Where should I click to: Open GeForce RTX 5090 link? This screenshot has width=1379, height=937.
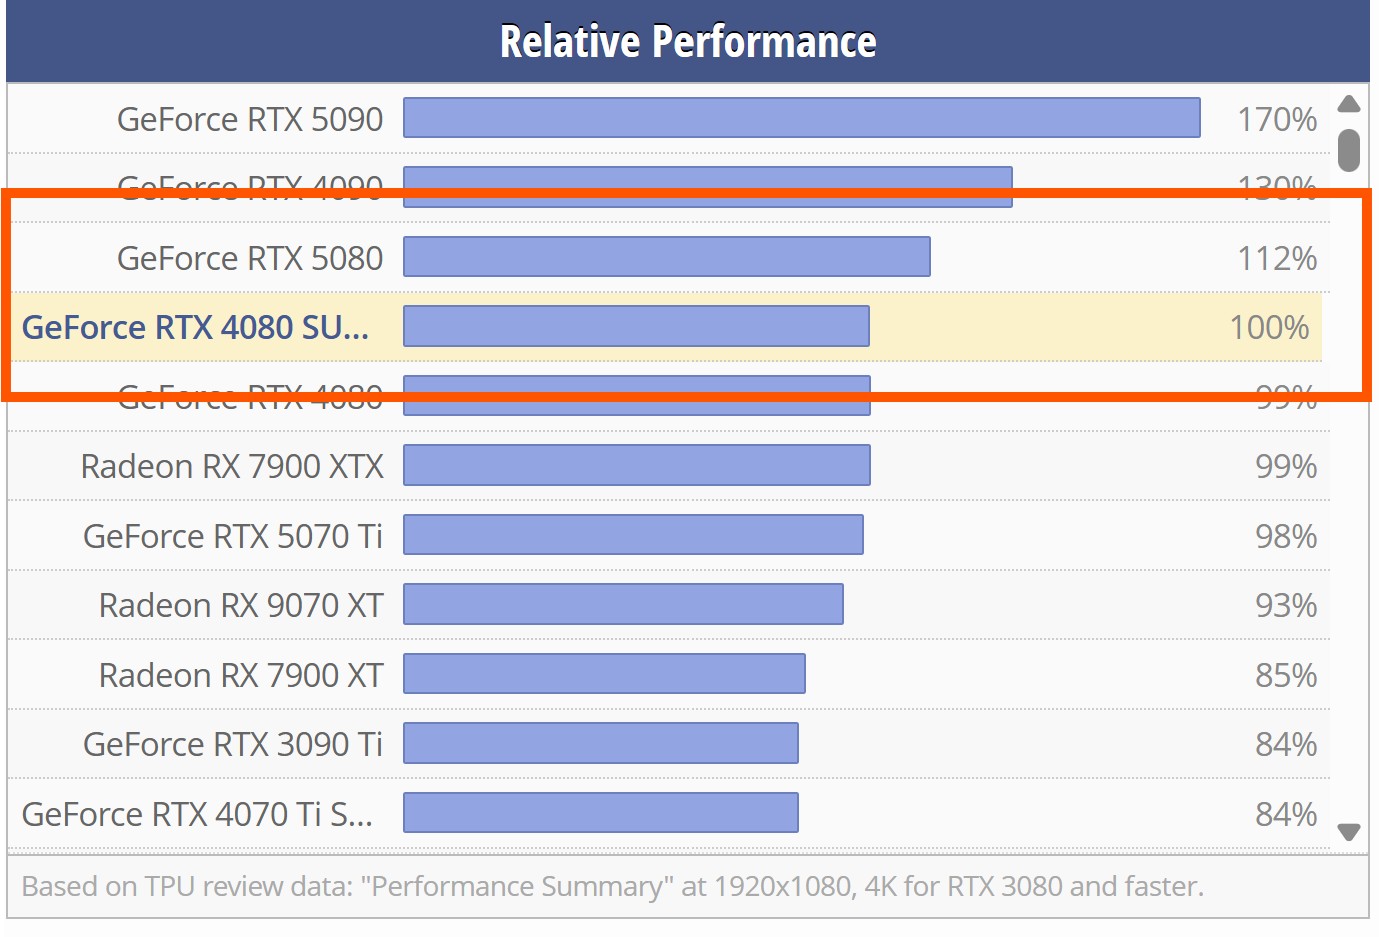pos(250,119)
